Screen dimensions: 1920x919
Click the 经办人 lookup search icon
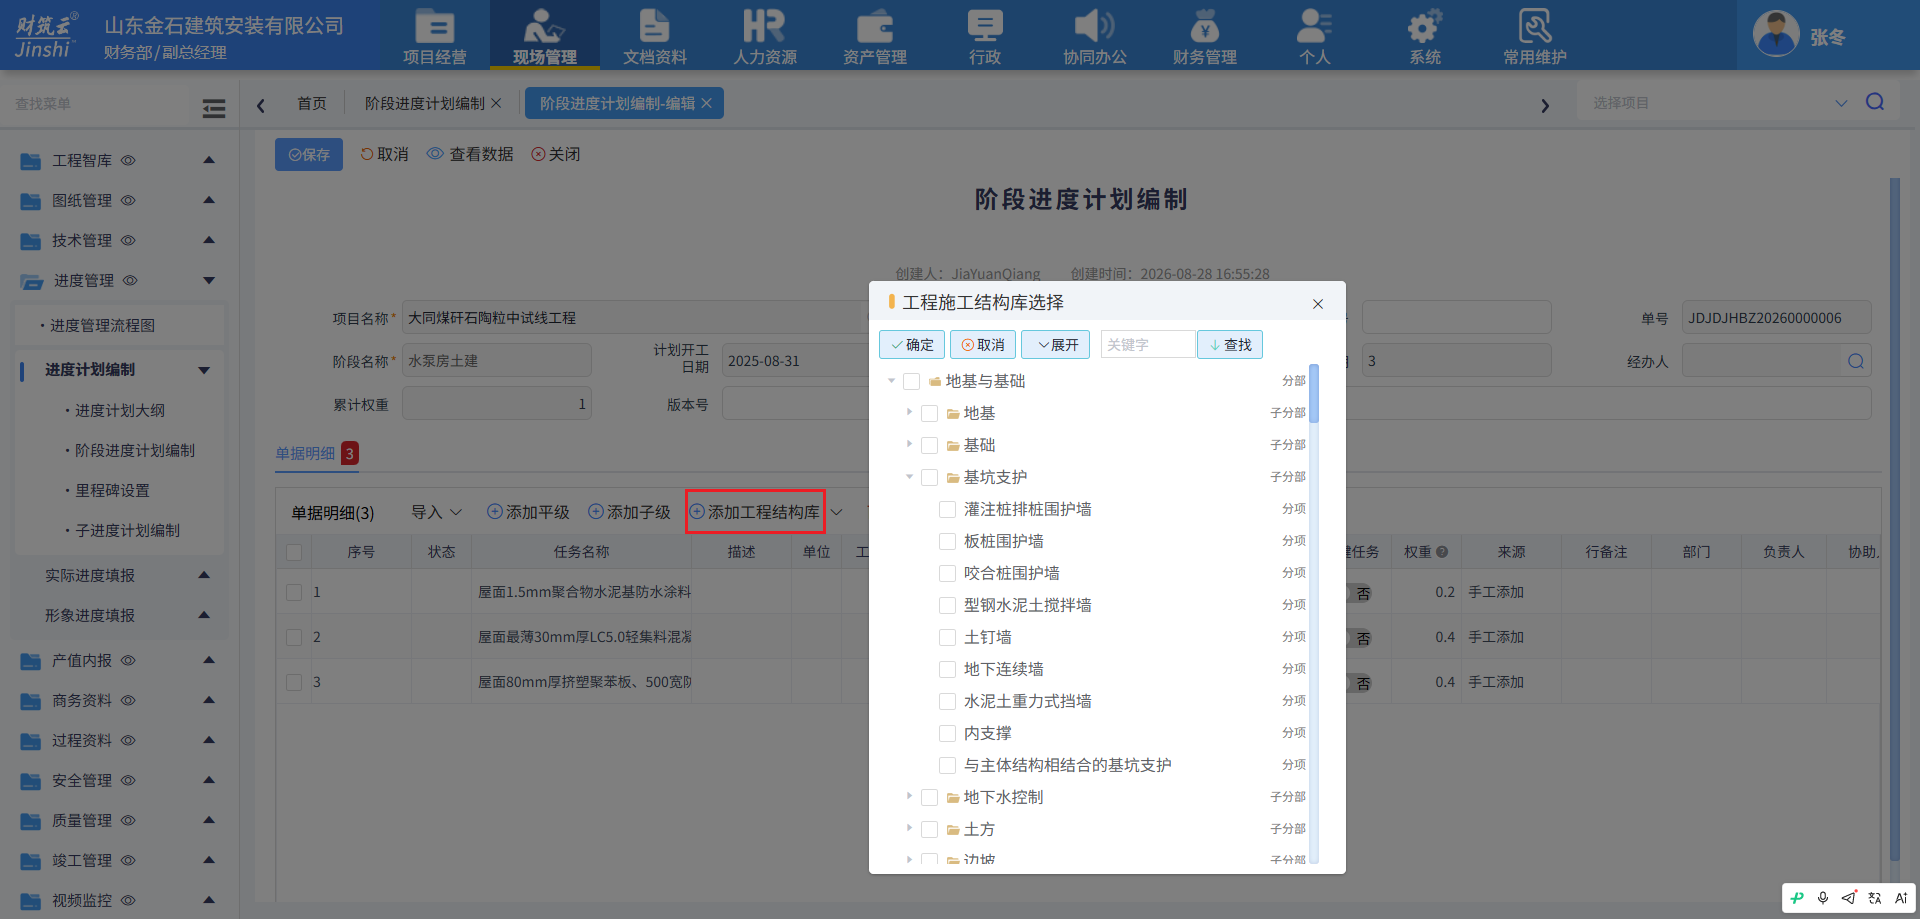[1856, 361]
